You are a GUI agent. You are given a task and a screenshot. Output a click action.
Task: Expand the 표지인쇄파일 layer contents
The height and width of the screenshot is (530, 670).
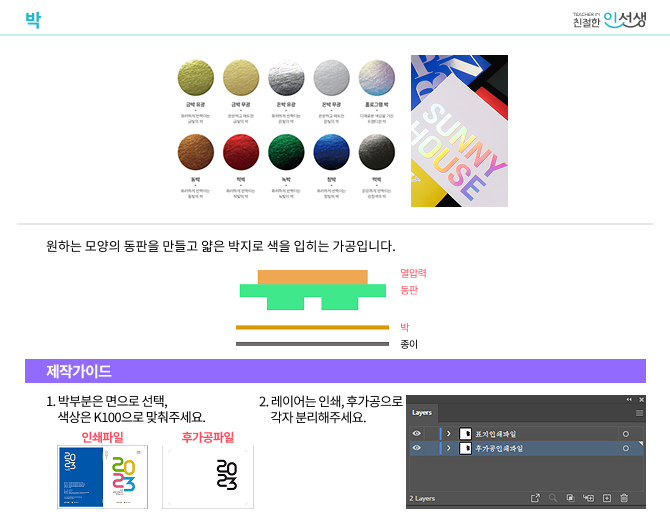click(x=448, y=433)
